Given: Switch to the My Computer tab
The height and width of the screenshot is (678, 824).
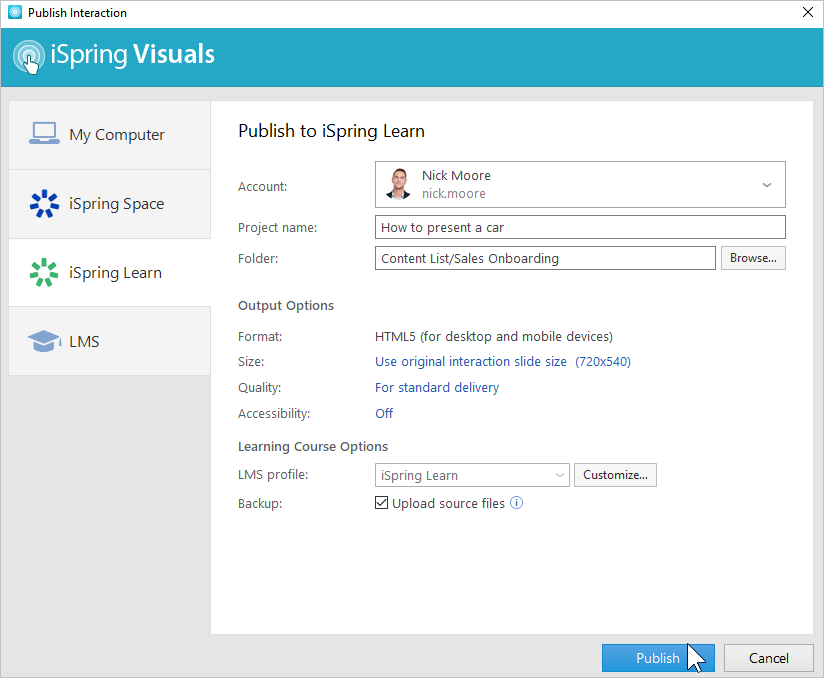Looking at the screenshot, I should coord(116,135).
